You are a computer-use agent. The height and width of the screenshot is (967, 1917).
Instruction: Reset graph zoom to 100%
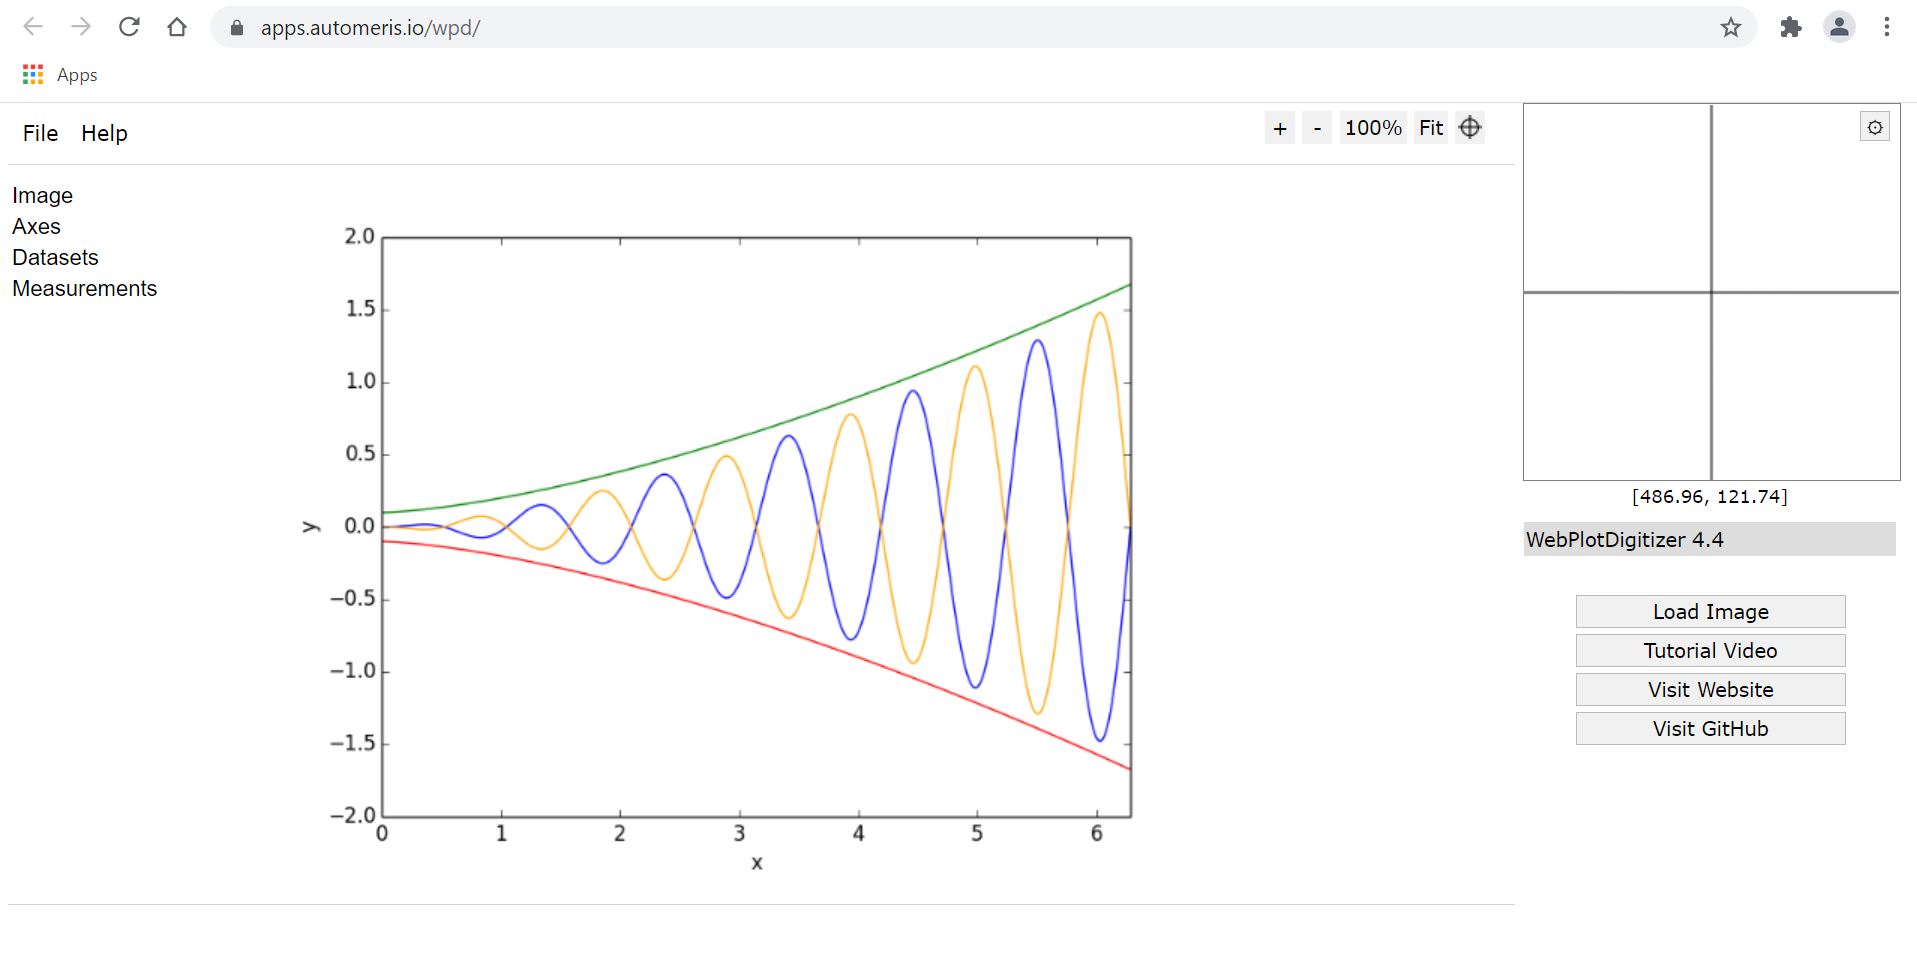tap(1373, 128)
